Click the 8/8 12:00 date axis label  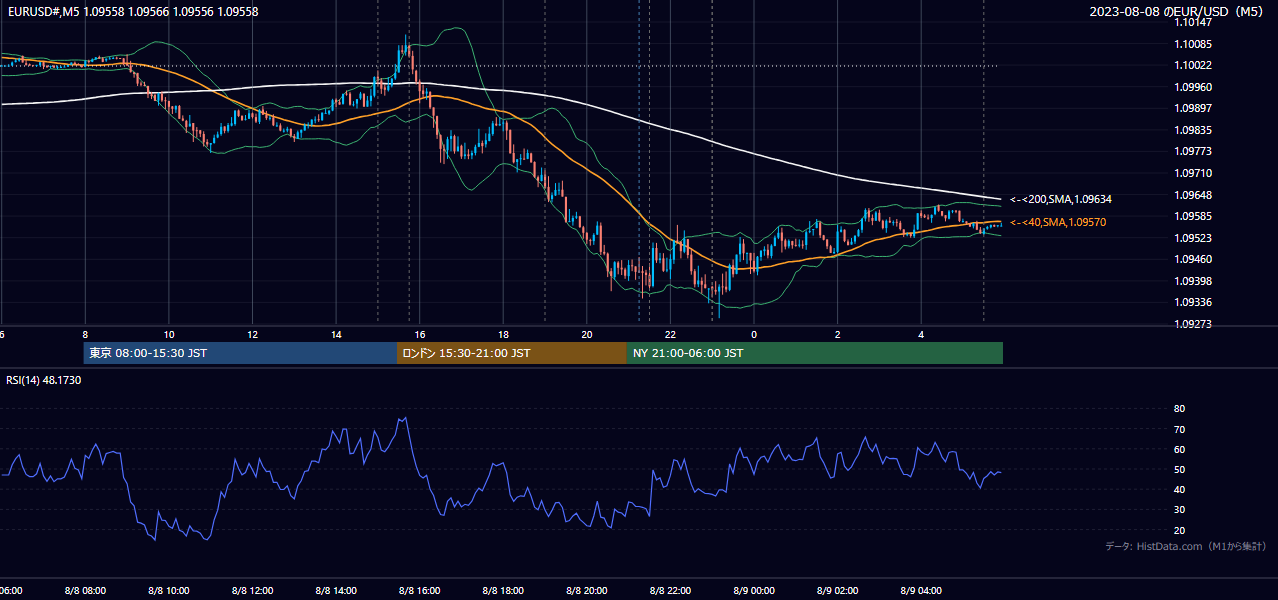253,591
